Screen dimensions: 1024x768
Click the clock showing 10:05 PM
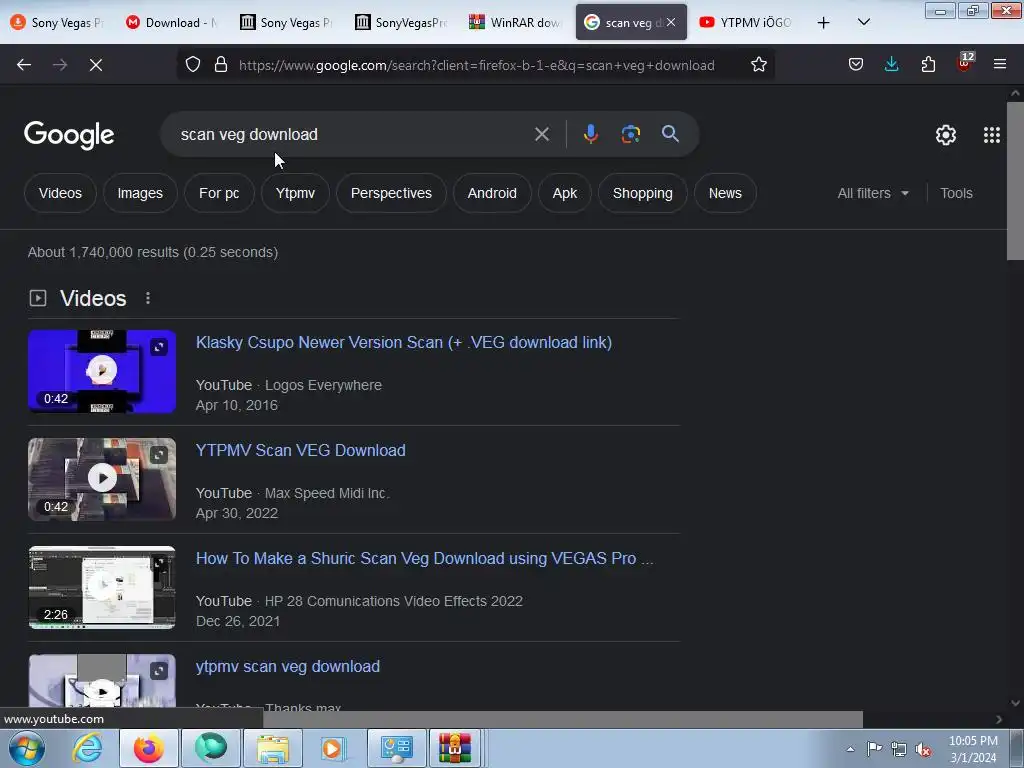point(973,749)
